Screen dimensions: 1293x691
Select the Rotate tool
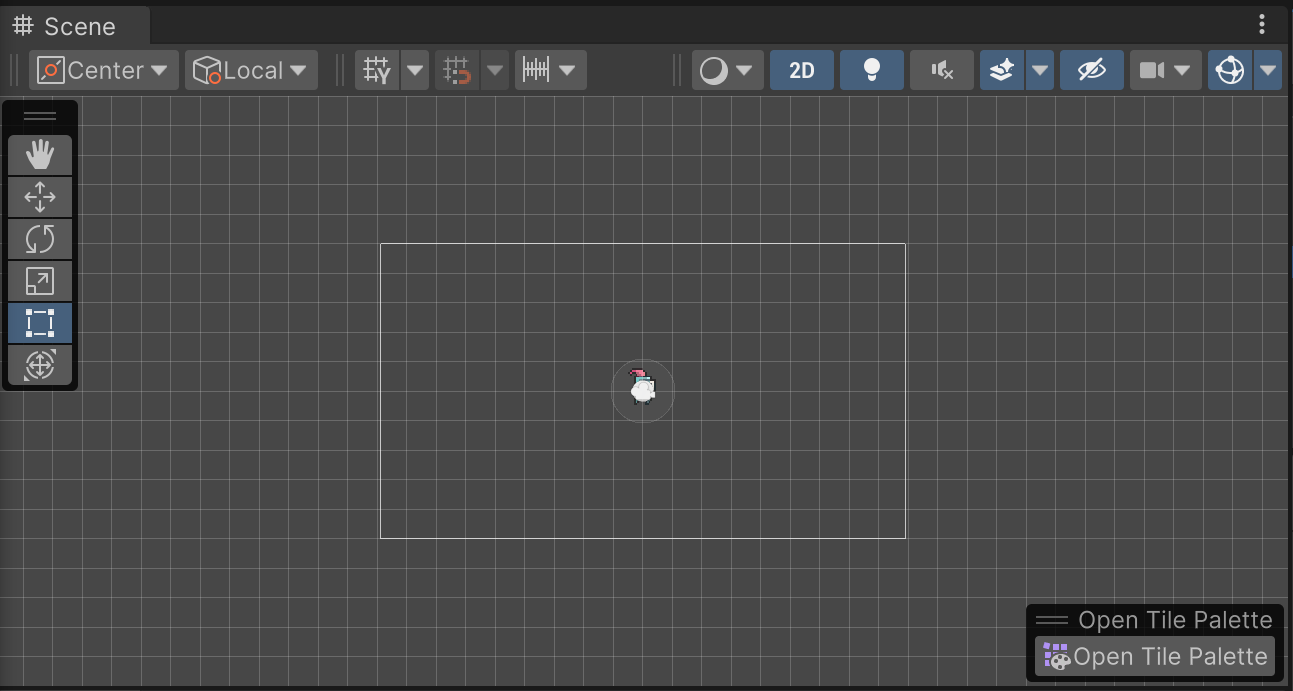(40, 239)
